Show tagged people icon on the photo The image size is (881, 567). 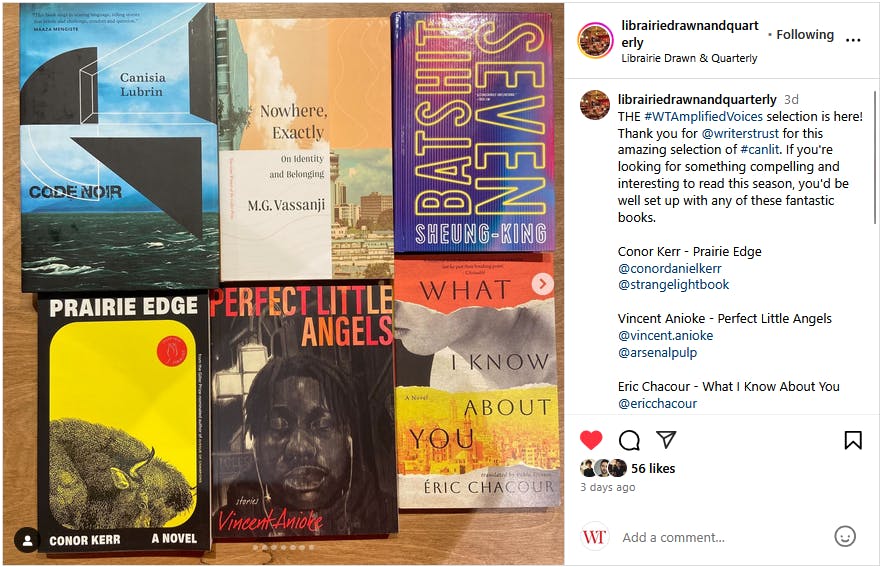[x=27, y=541]
